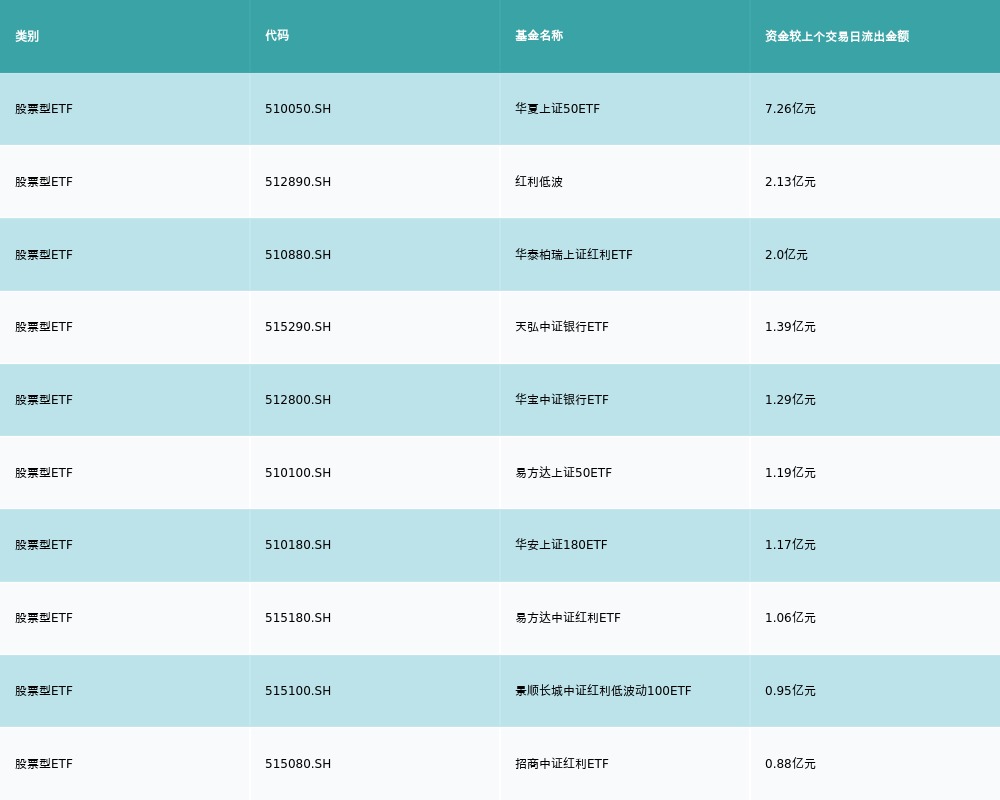The width and height of the screenshot is (1000, 800).
Task: Click outflow value 1.29亿元
Action: pos(790,400)
